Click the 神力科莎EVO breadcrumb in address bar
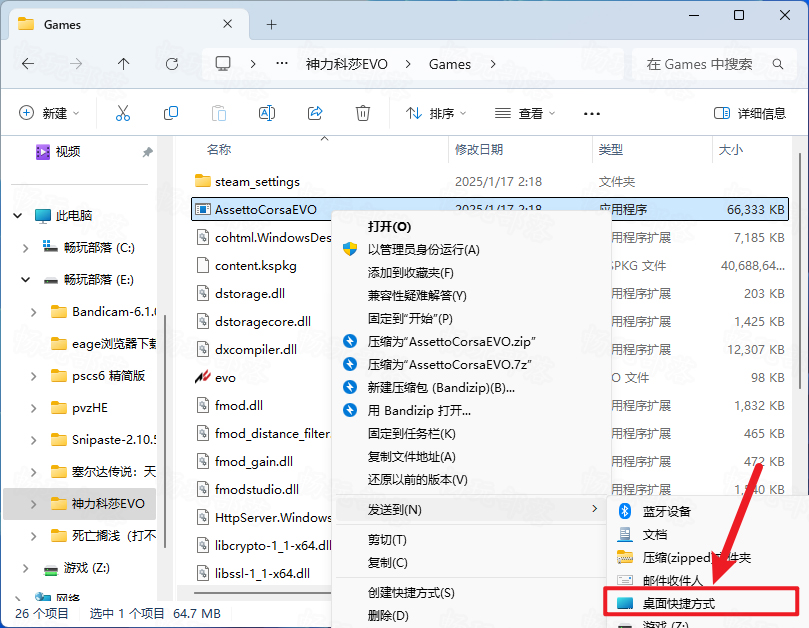The height and width of the screenshot is (628, 809). coord(346,64)
